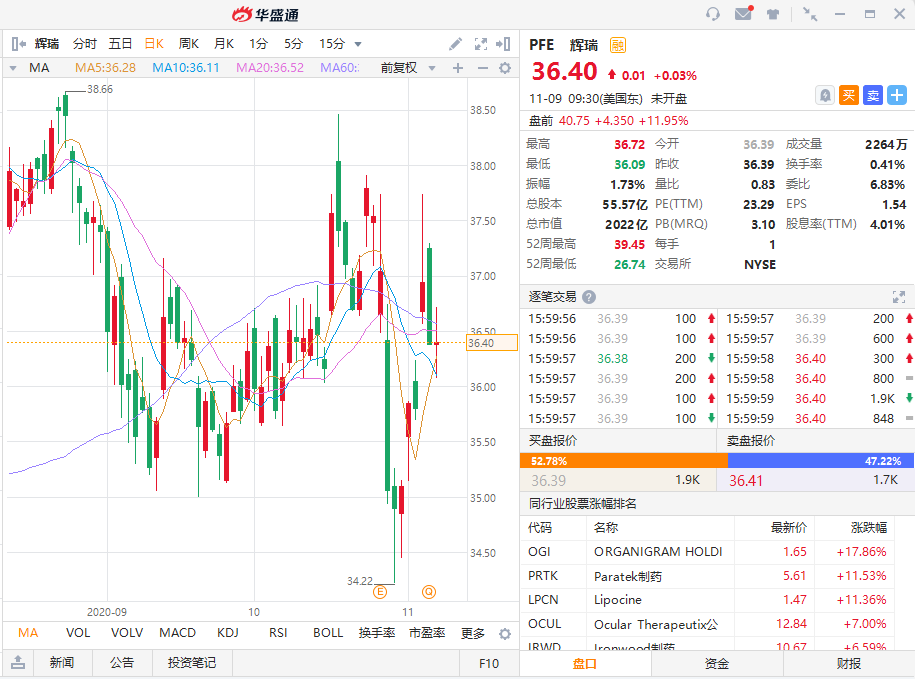
Task: Switch to the 盘口 tab
Action: pyautogui.click(x=585, y=664)
